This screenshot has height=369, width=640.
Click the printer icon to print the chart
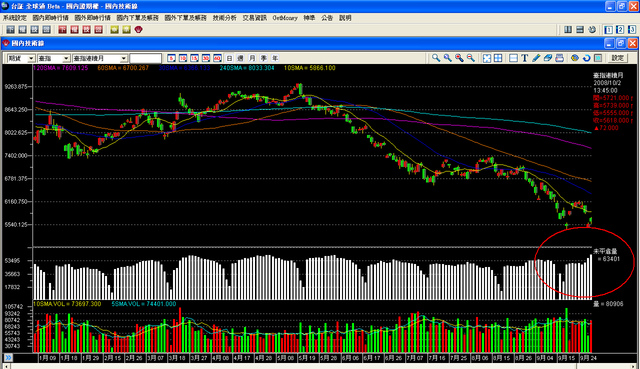click(560, 58)
